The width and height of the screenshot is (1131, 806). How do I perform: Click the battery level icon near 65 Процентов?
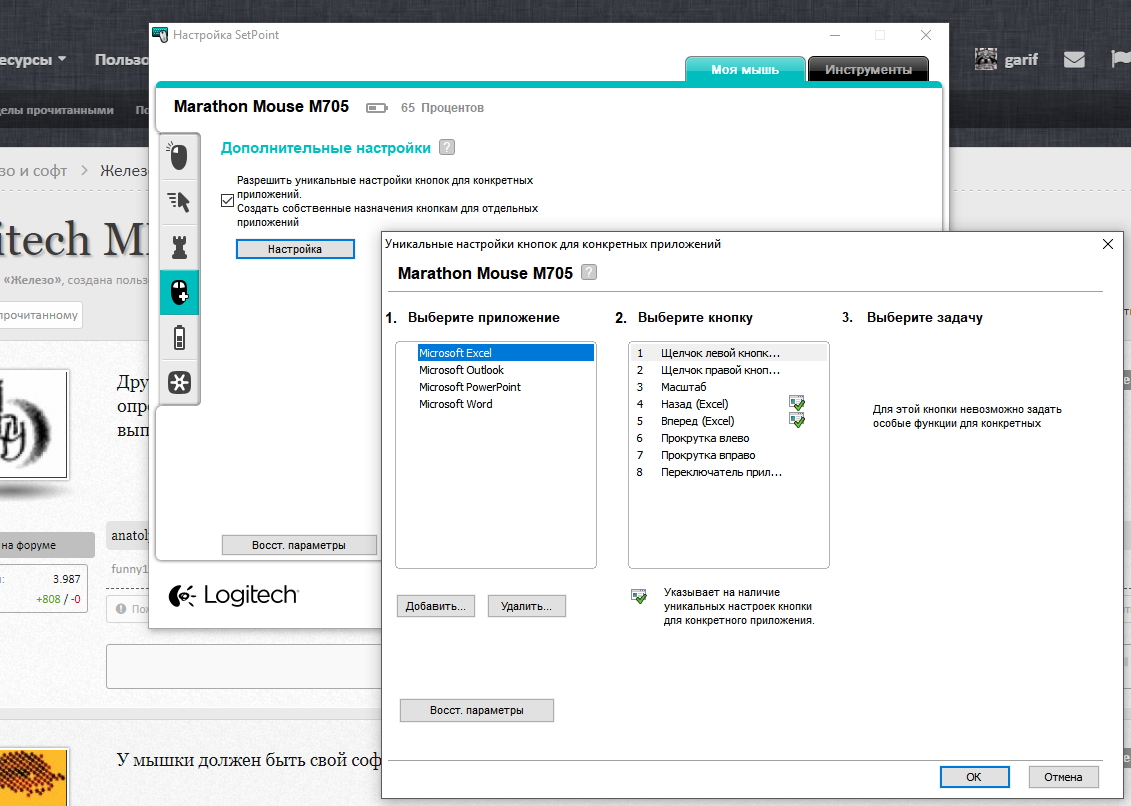[x=377, y=108]
